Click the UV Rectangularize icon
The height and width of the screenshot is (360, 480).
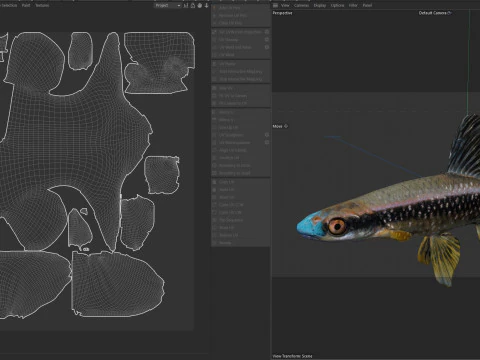click(215, 143)
